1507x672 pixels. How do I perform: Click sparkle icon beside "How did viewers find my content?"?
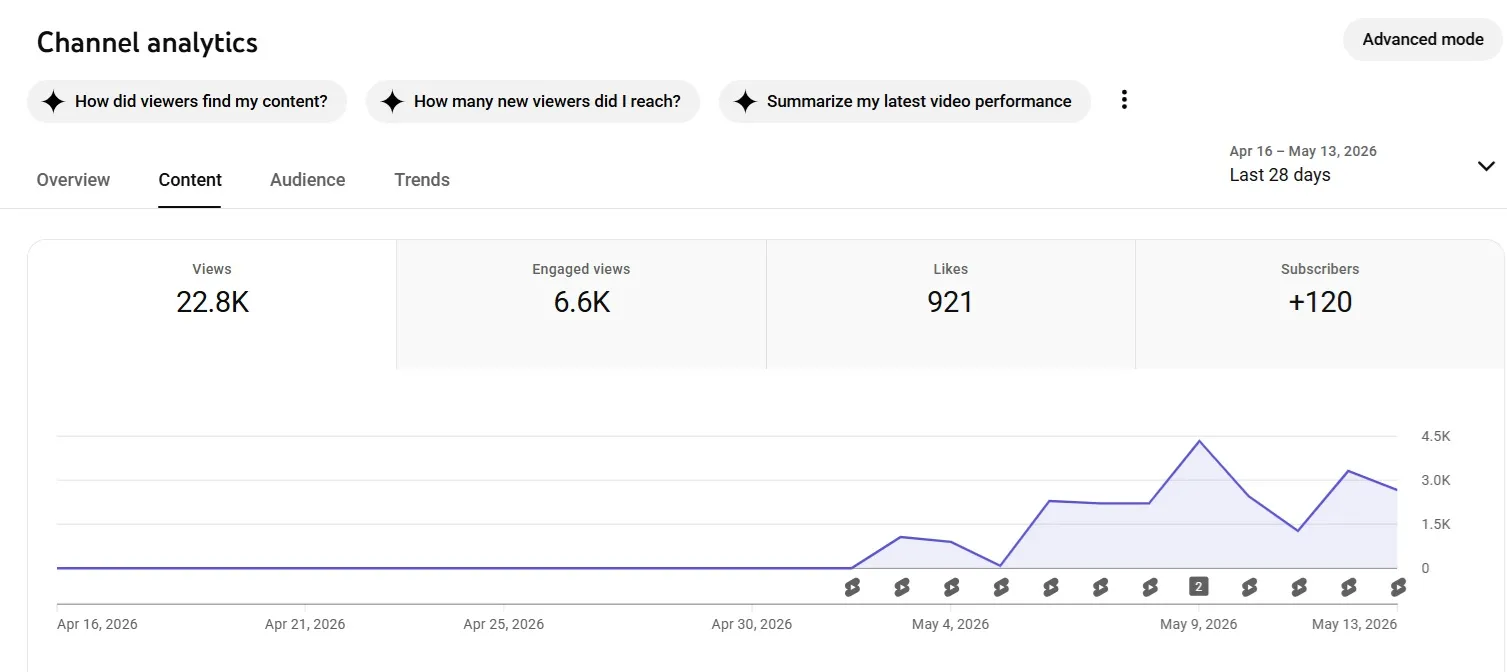pos(54,101)
